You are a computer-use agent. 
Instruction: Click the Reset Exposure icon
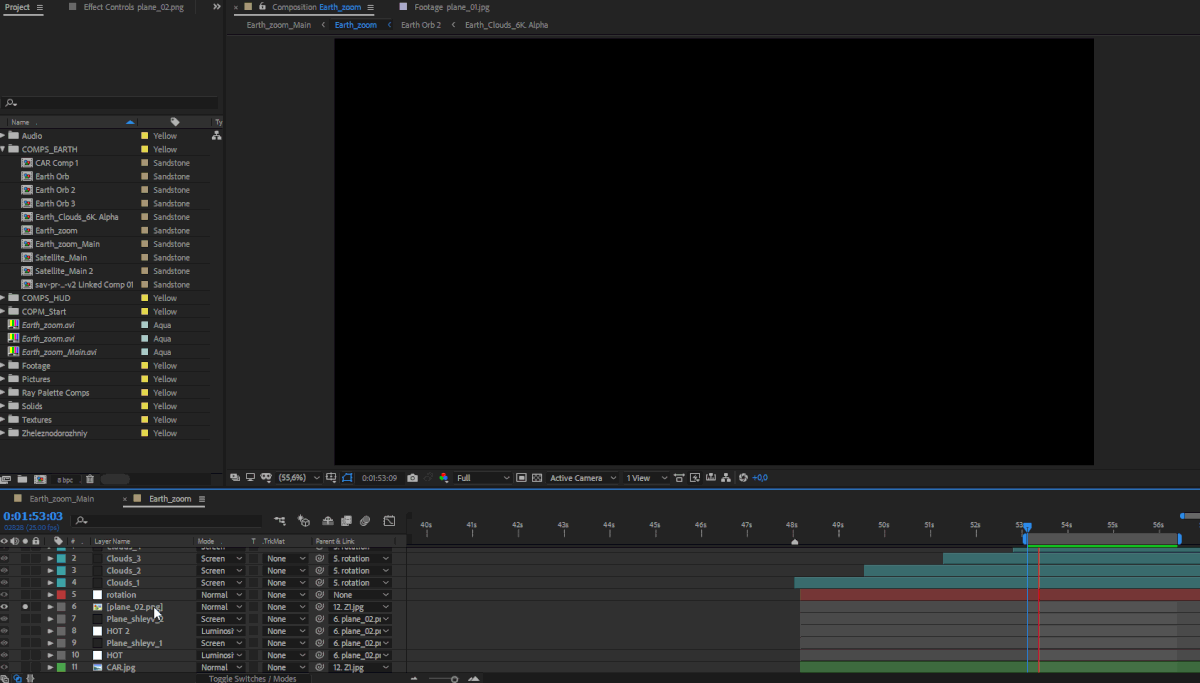pos(743,478)
